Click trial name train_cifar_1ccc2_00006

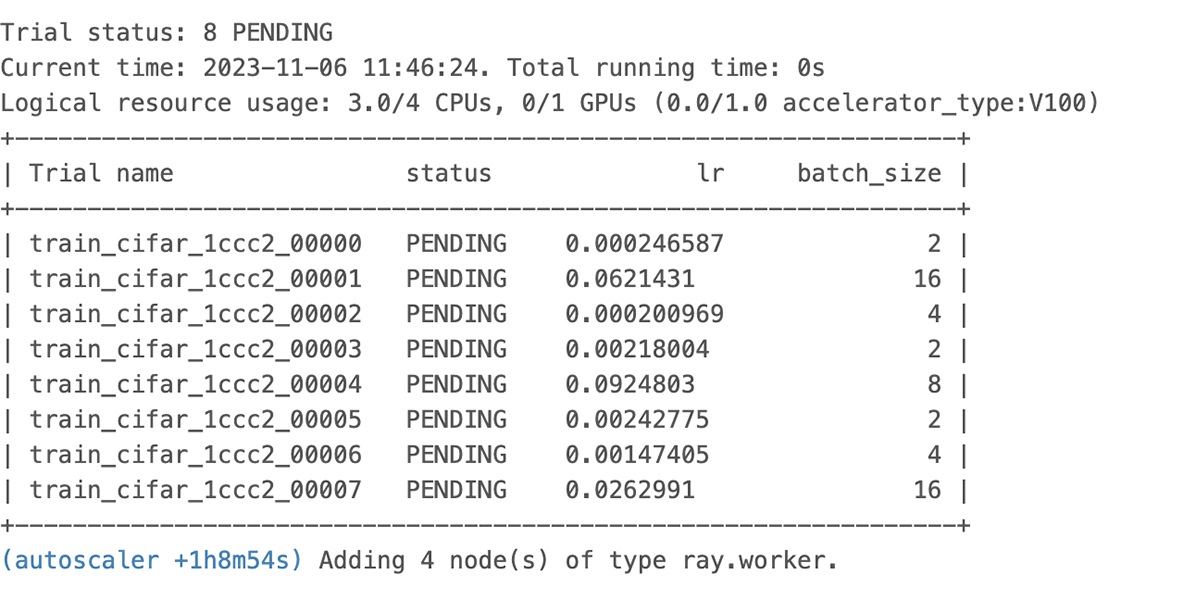click(x=195, y=455)
